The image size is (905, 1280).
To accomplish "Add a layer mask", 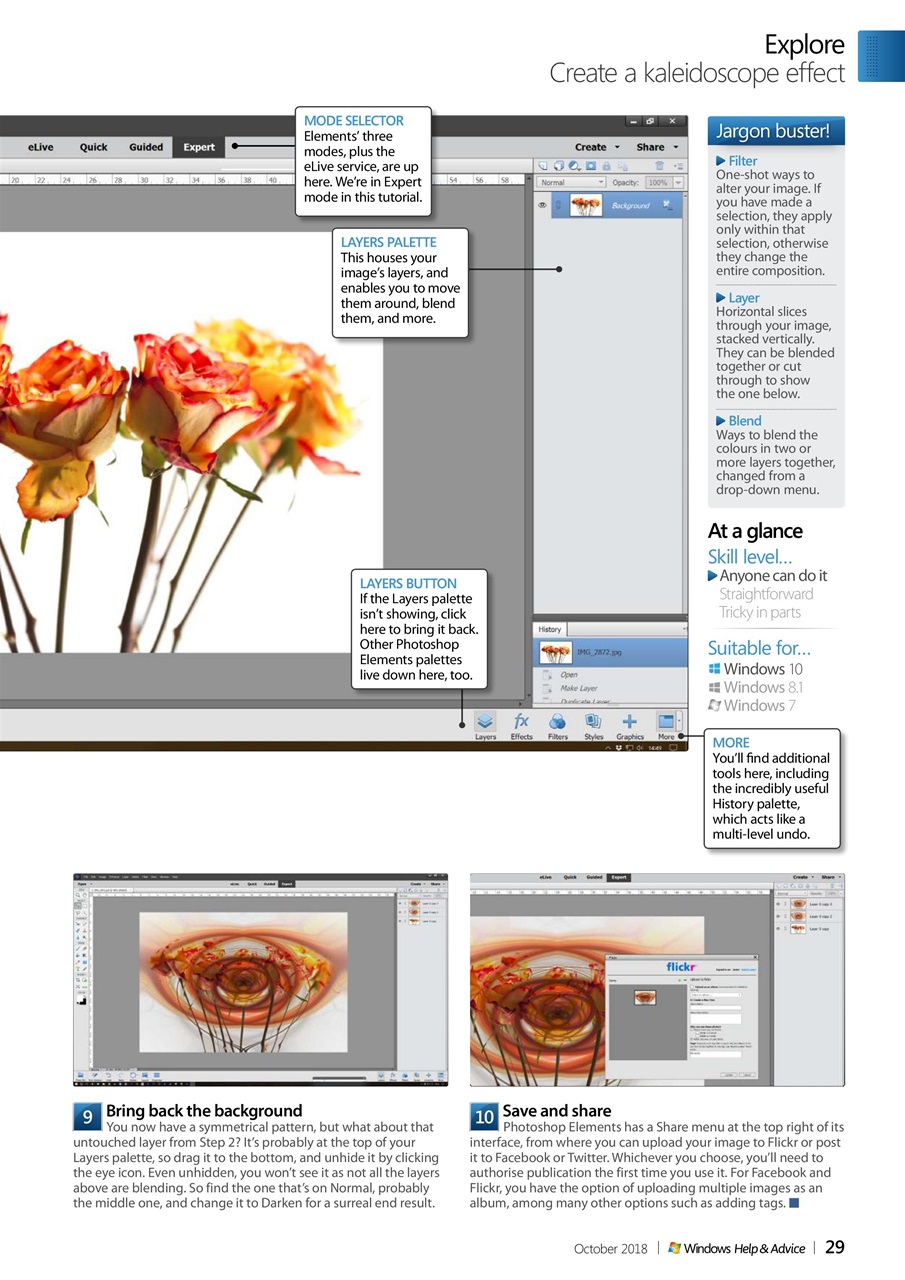I will [591, 165].
